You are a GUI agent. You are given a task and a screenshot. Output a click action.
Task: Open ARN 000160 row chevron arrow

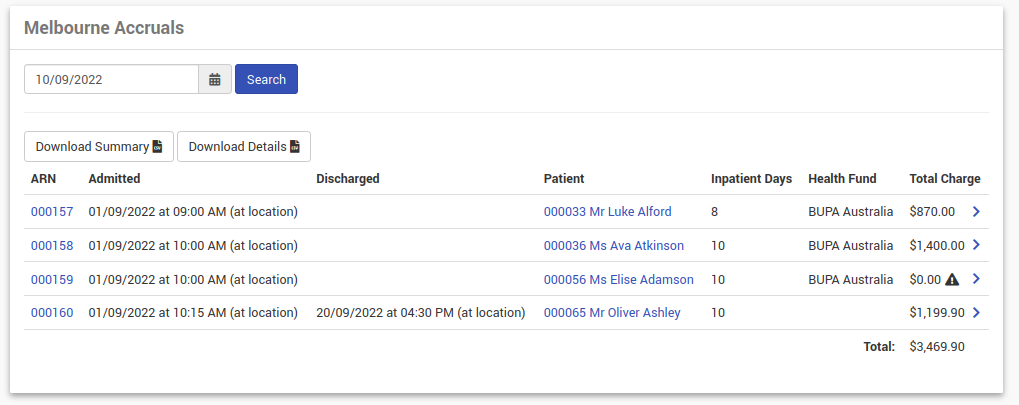click(976, 313)
